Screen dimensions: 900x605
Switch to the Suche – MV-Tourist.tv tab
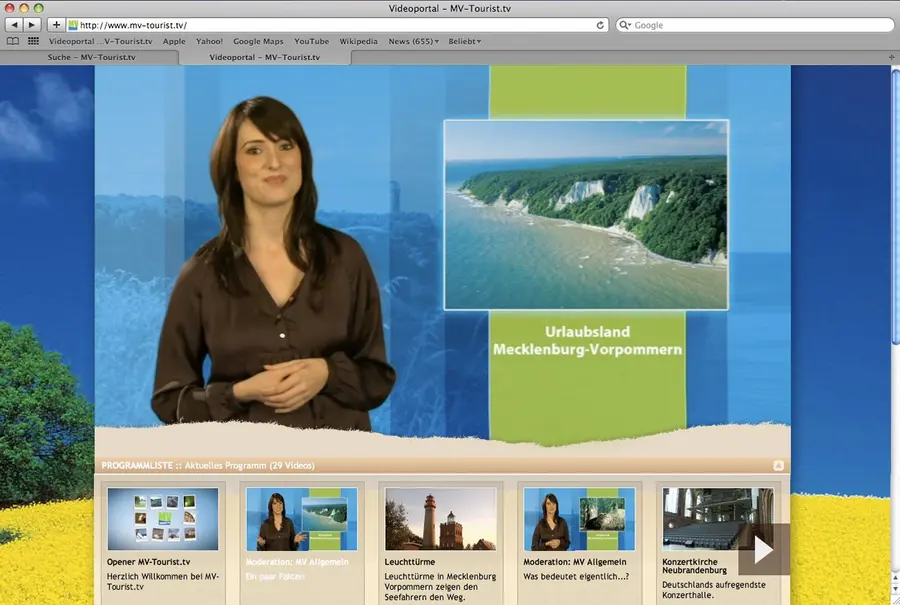click(x=90, y=58)
